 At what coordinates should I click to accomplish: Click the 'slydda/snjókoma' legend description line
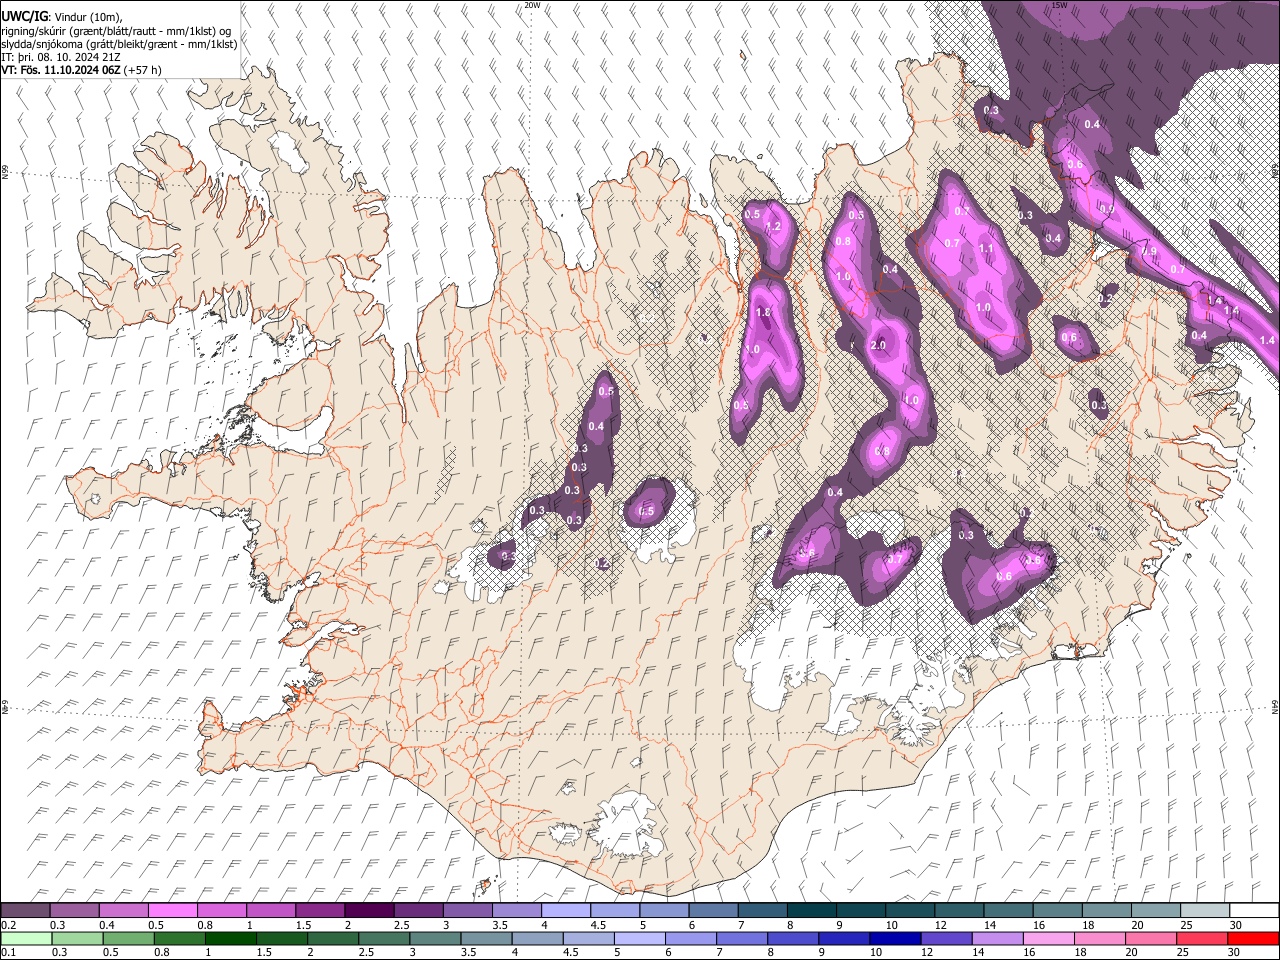point(117,44)
